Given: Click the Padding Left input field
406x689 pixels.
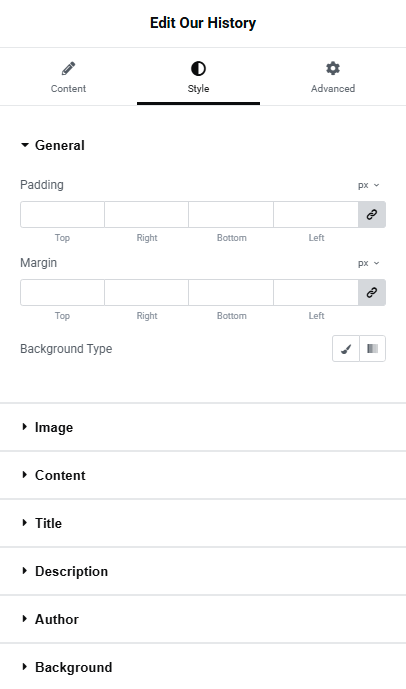Looking at the screenshot, I should [x=316, y=214].
